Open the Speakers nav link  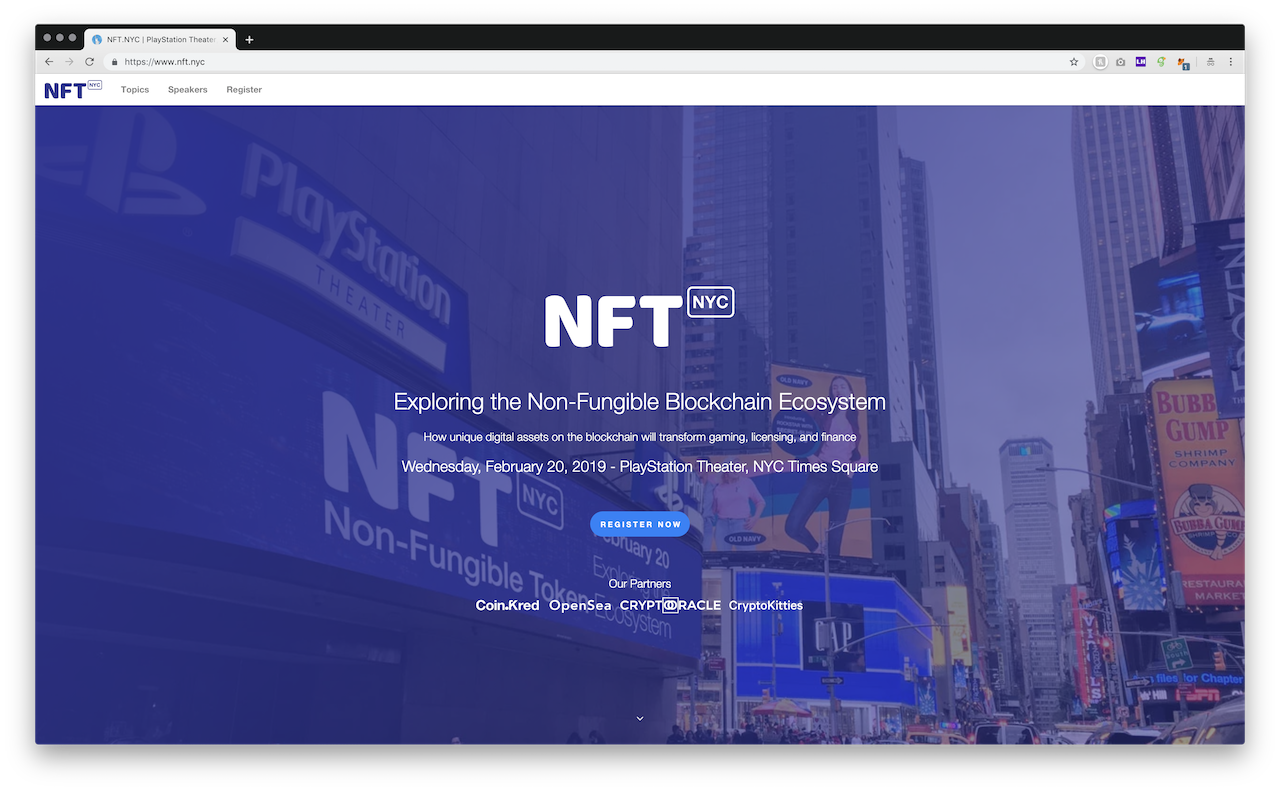(x=188, y=90)
